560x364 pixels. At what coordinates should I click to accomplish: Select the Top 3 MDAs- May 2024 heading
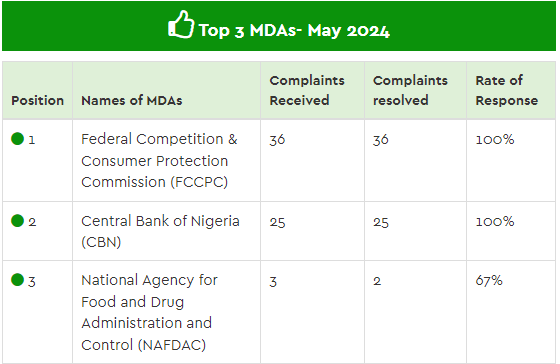point(294,31)
